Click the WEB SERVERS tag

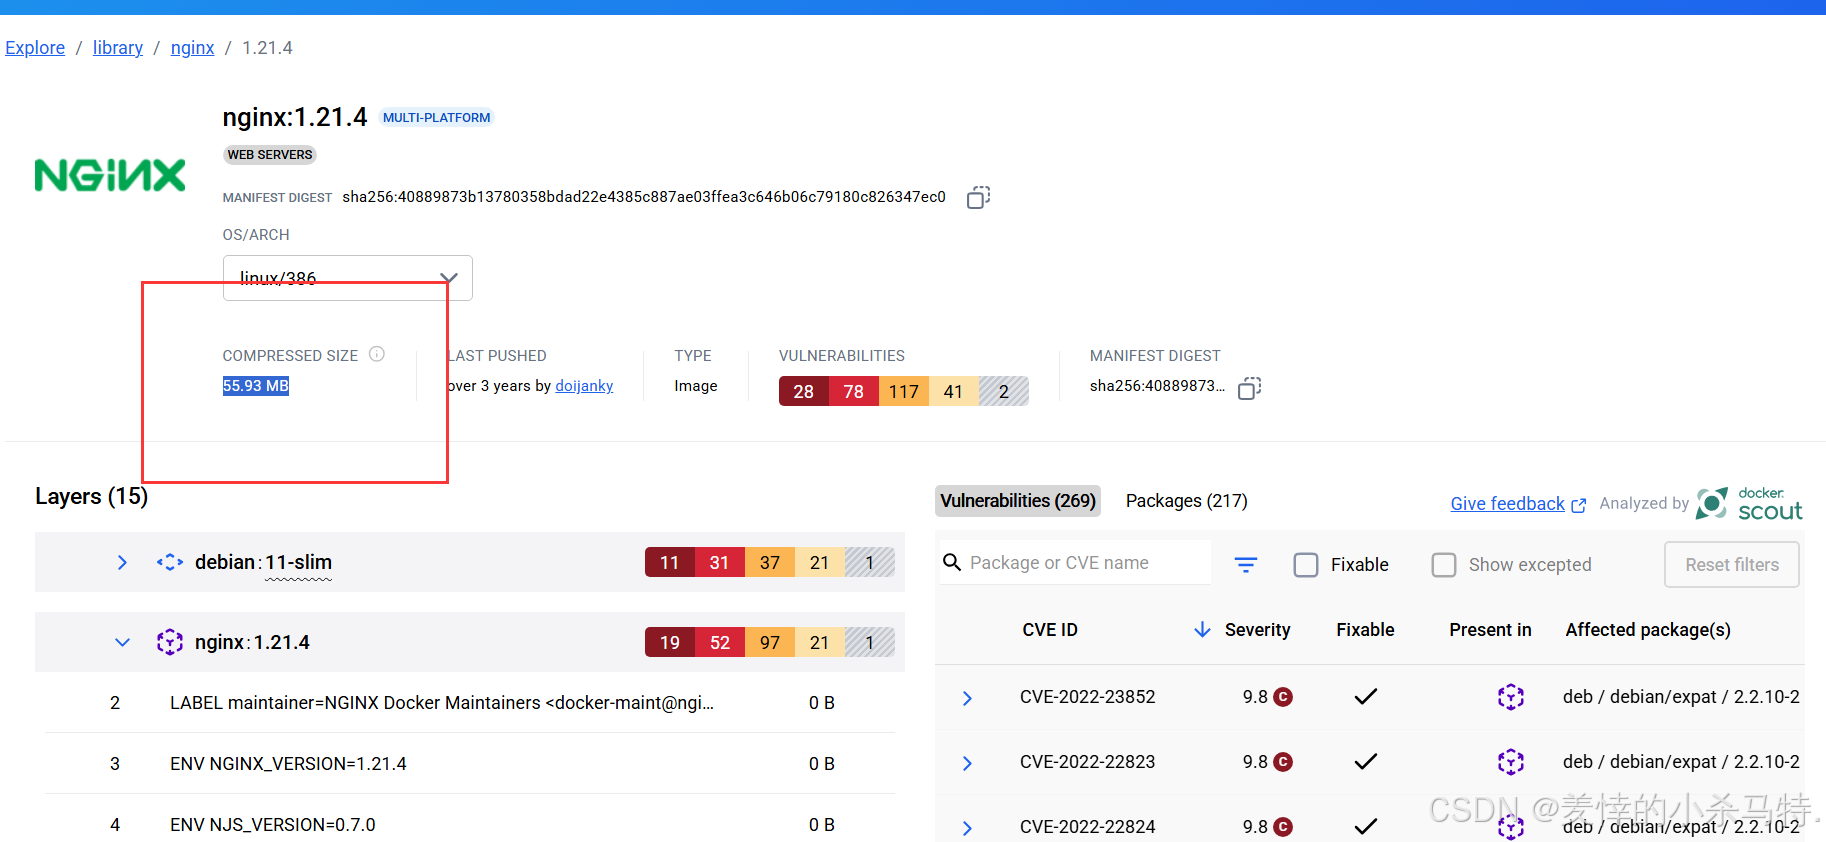[x=270, y=155]
